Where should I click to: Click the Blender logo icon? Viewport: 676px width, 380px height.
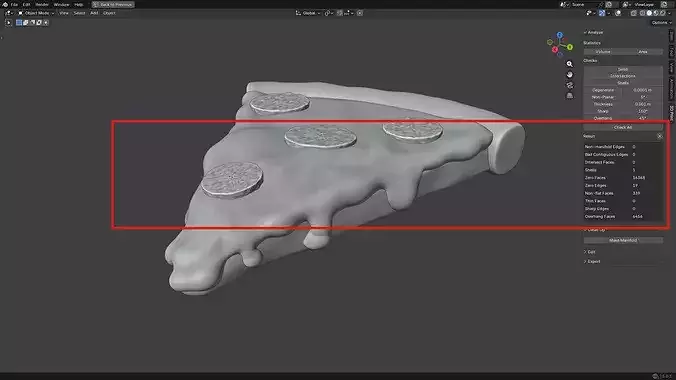pos(5,4)
